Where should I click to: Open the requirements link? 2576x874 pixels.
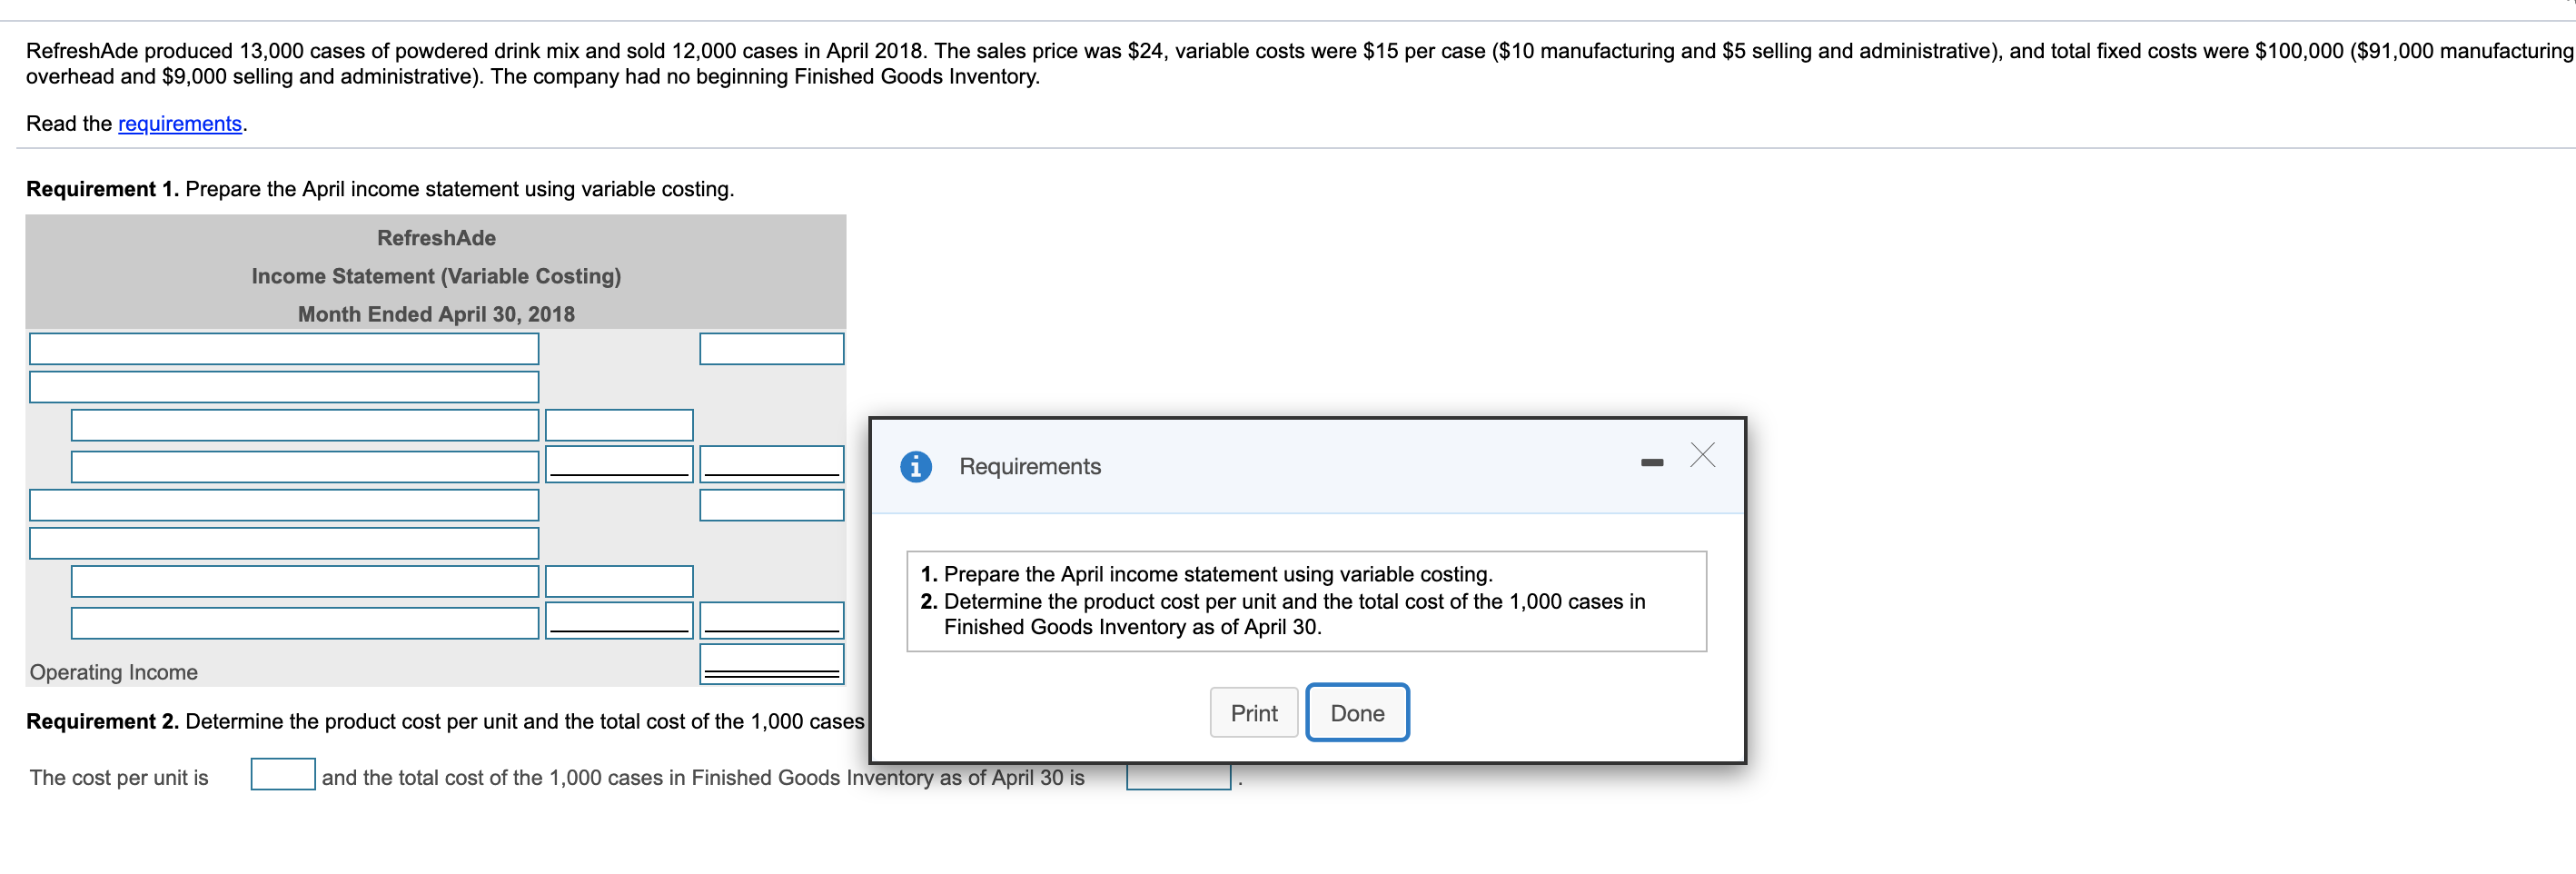pos(180,123)
